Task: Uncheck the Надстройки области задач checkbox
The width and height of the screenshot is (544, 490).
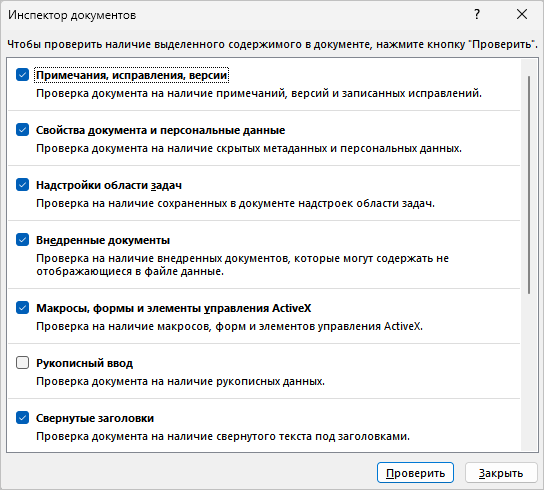Action: click(x=23, y=185)
